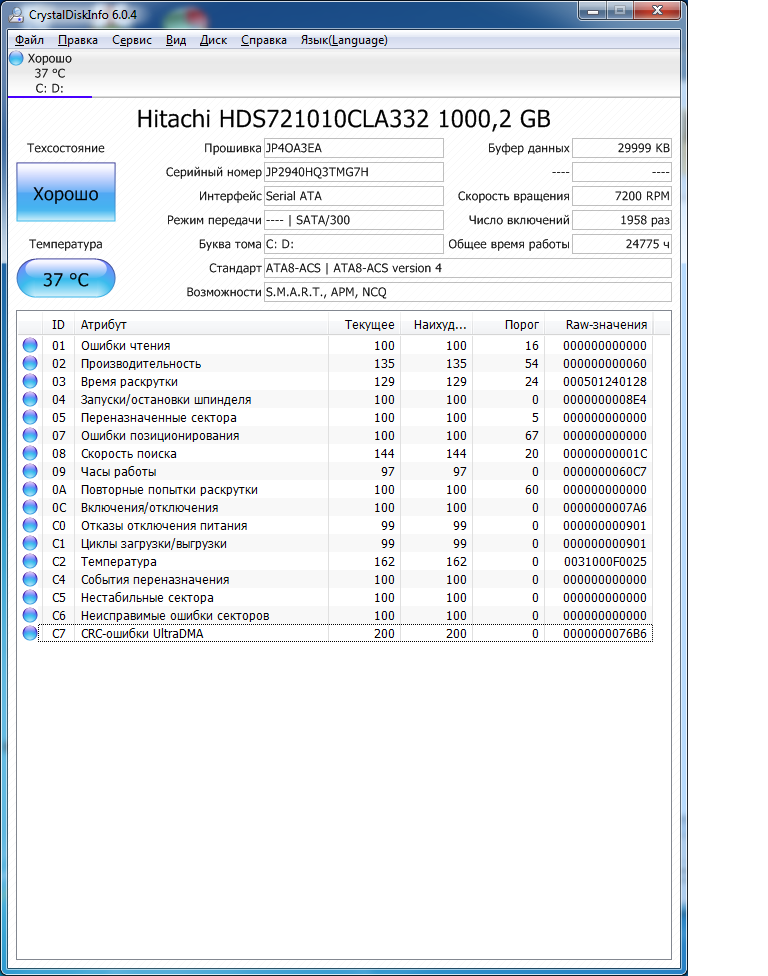This screenshot has width=768, height=976.
Task: Click status orb for attribute 02 Производительность
Action: [x=30, y=364]
